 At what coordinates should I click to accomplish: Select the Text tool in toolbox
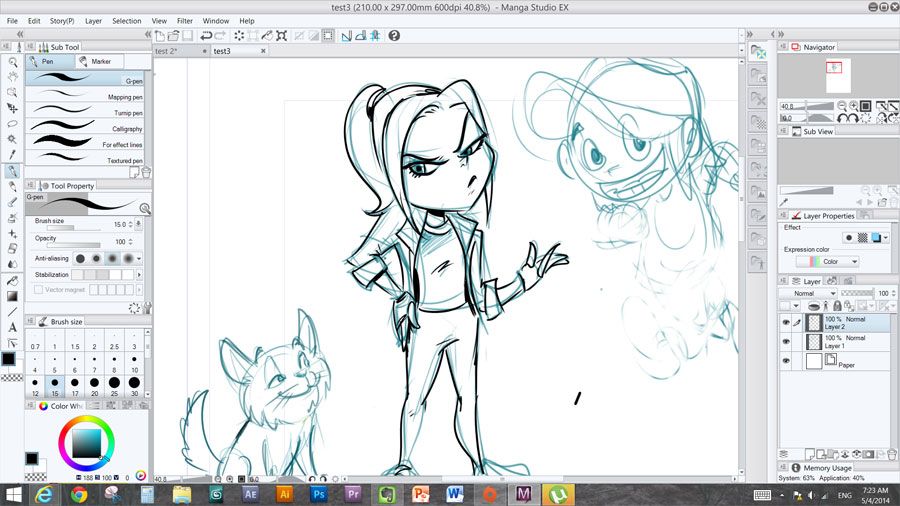(13, 327)
